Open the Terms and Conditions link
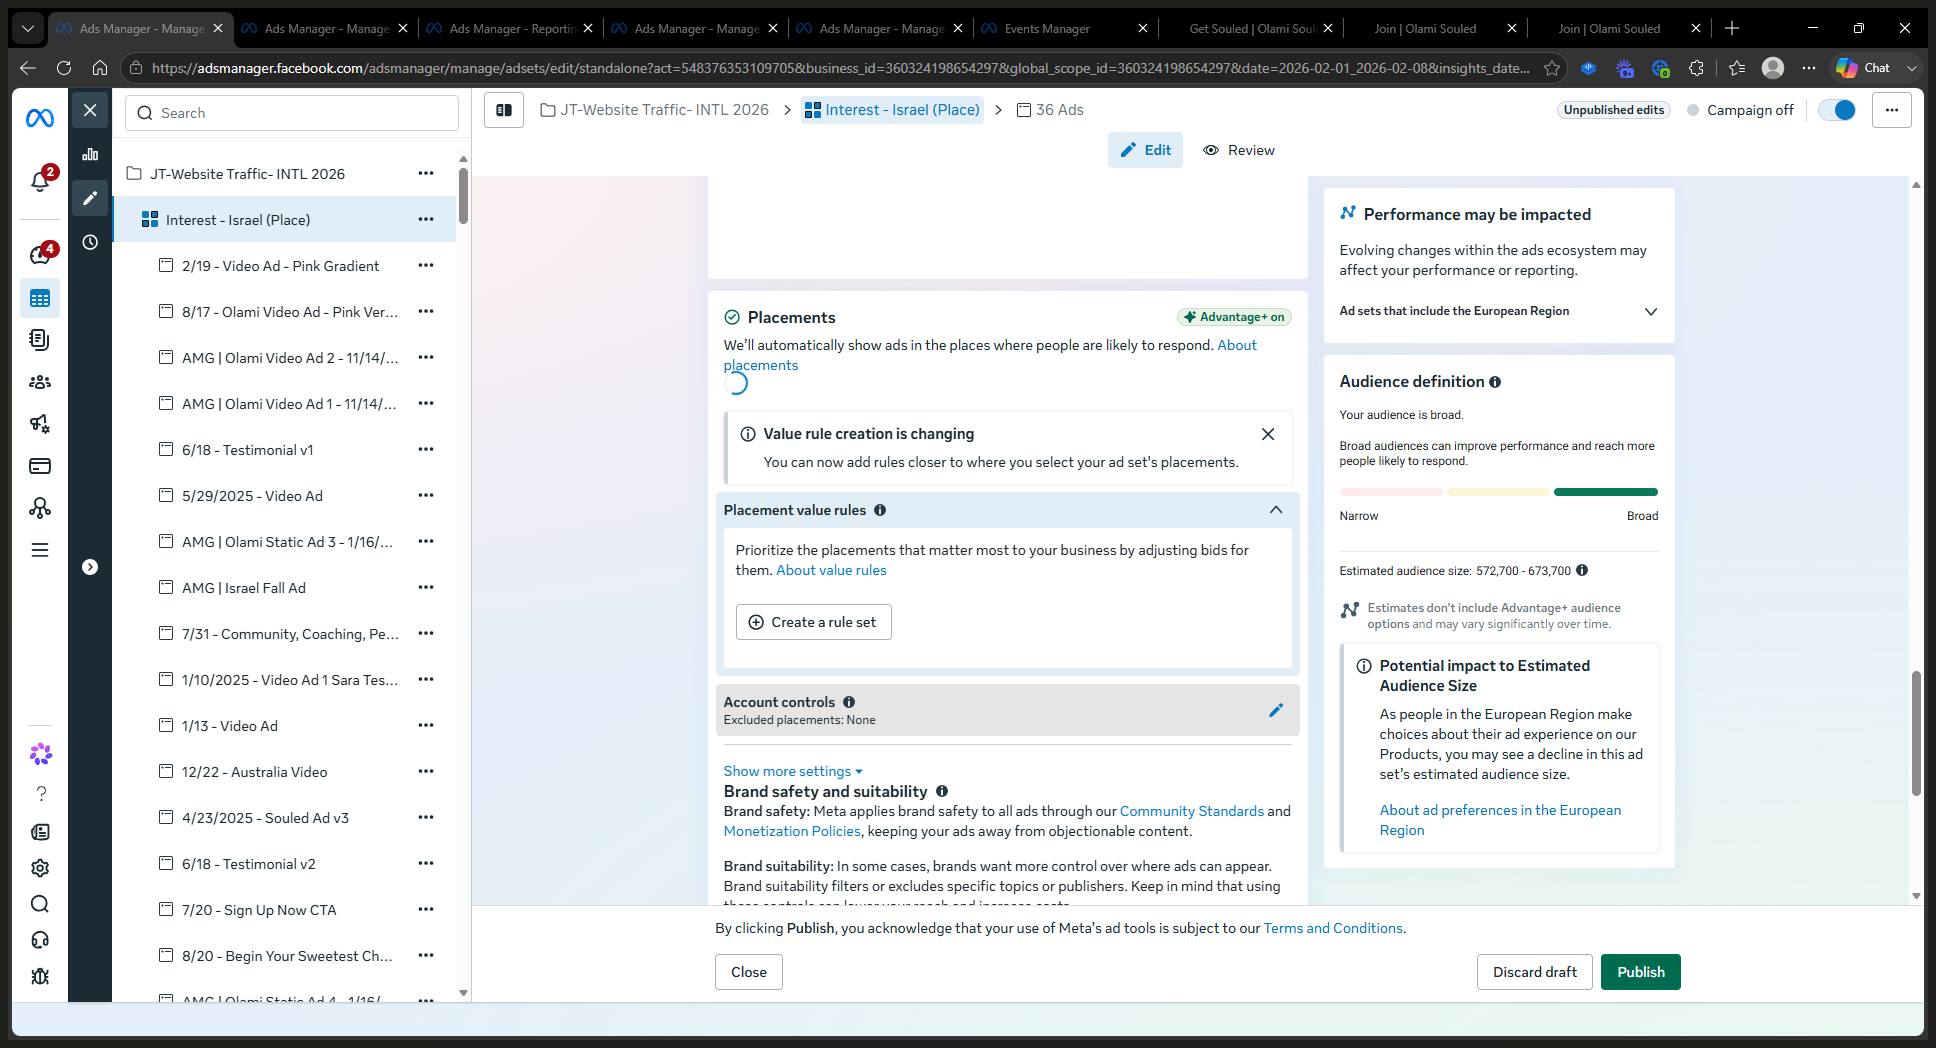Viewport: 1936px width, 1048px height. [1333, 928]
